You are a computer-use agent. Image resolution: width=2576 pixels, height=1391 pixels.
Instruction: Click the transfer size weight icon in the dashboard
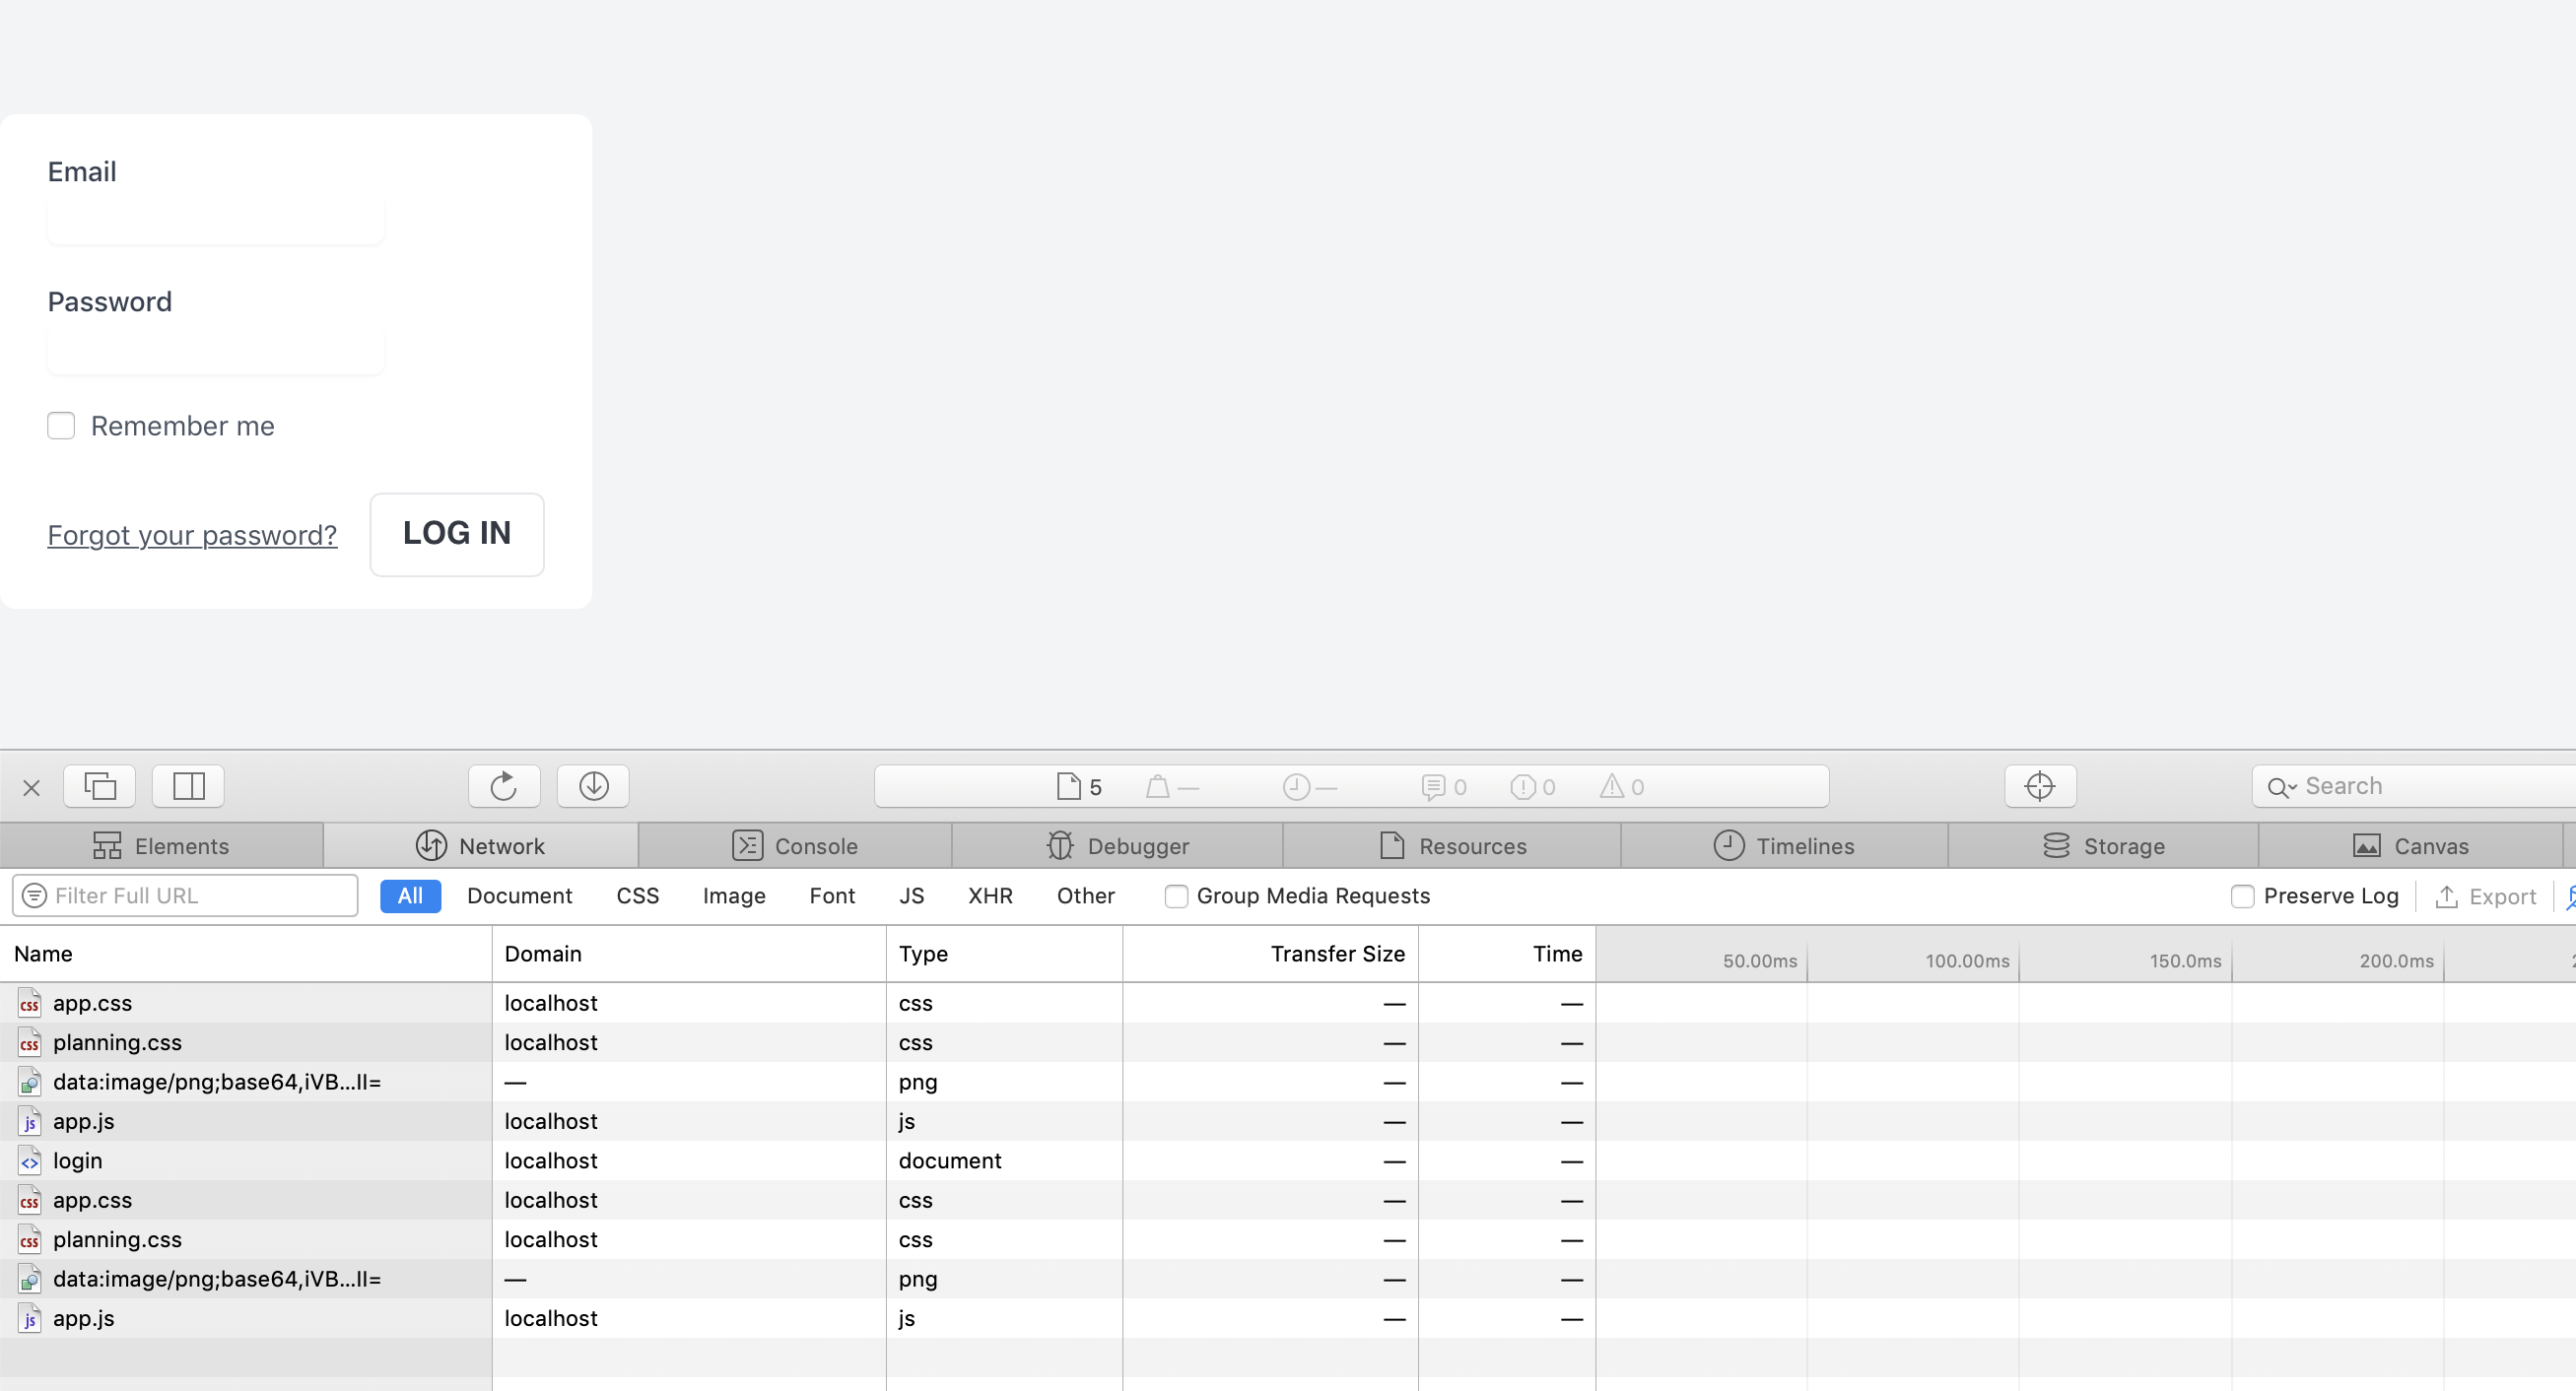coord(1158,787)
